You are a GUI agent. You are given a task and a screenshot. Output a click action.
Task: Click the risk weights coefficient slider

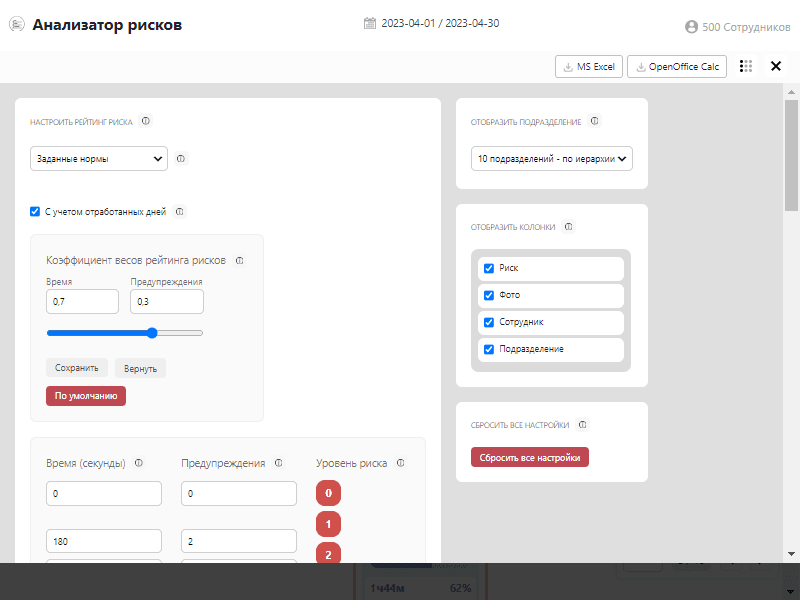[125, 333]
